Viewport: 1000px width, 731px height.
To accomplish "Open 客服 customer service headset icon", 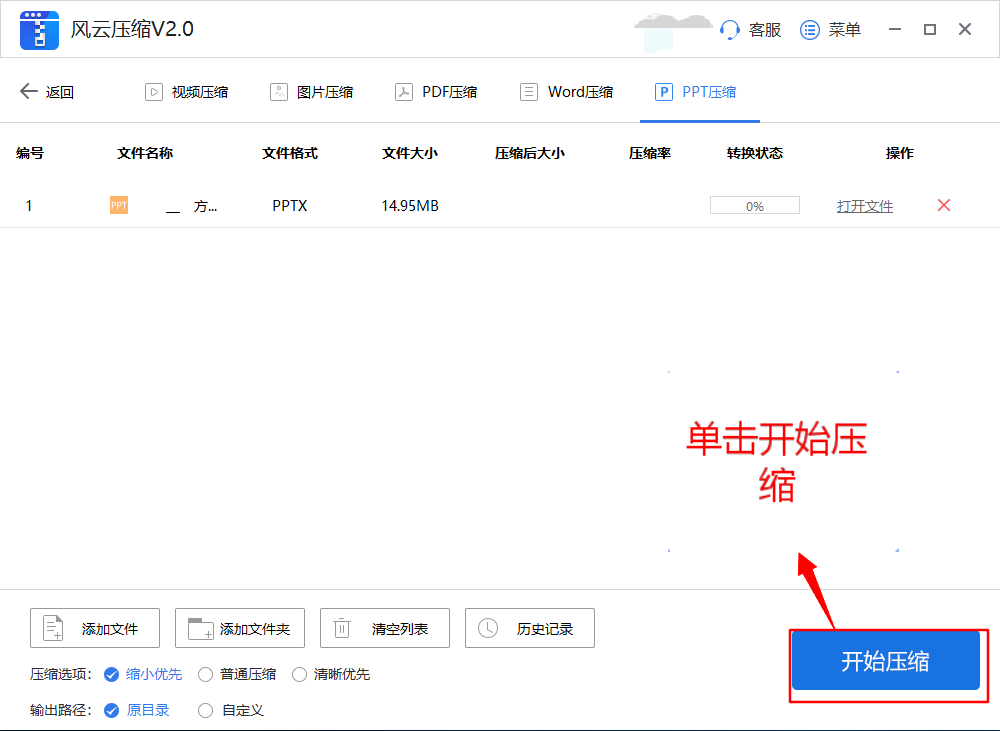I will [x=729, y=30].
